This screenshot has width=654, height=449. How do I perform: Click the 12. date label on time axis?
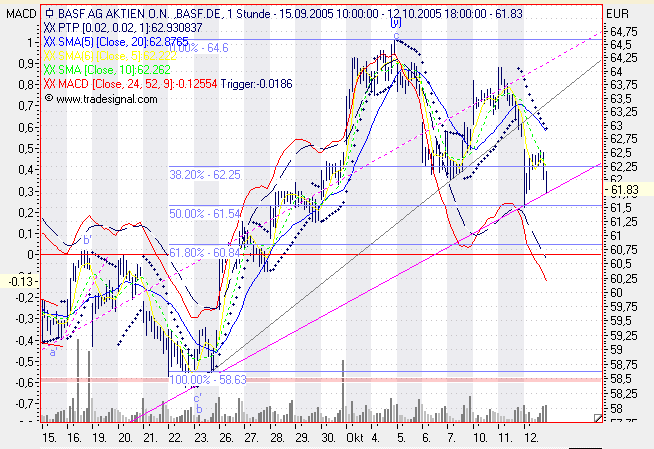tap(531, 438)
